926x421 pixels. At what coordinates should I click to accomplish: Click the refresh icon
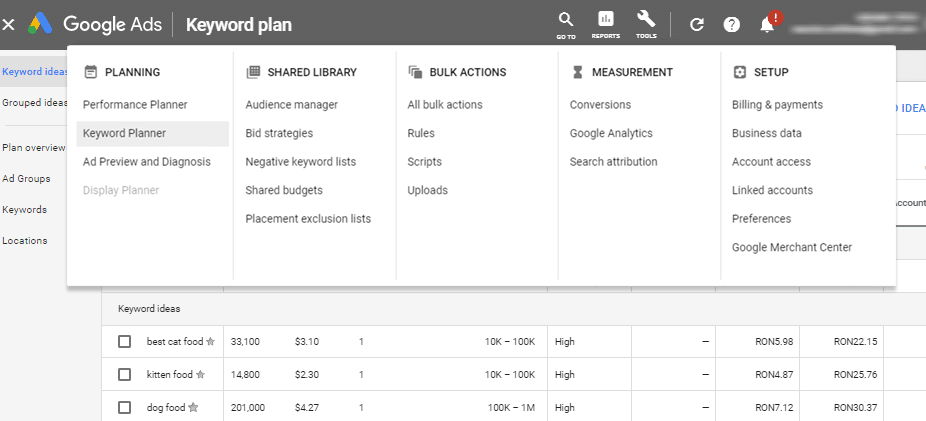tap(697, 25)
